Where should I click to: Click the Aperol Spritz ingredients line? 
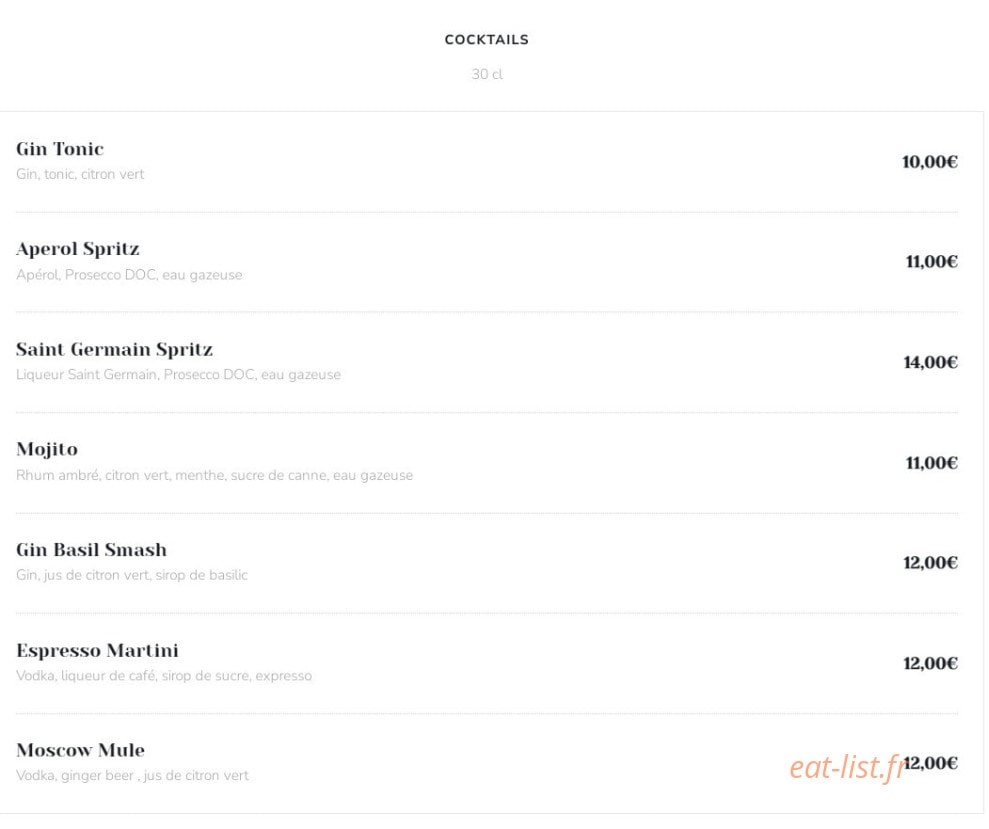(x=129, y=275)
